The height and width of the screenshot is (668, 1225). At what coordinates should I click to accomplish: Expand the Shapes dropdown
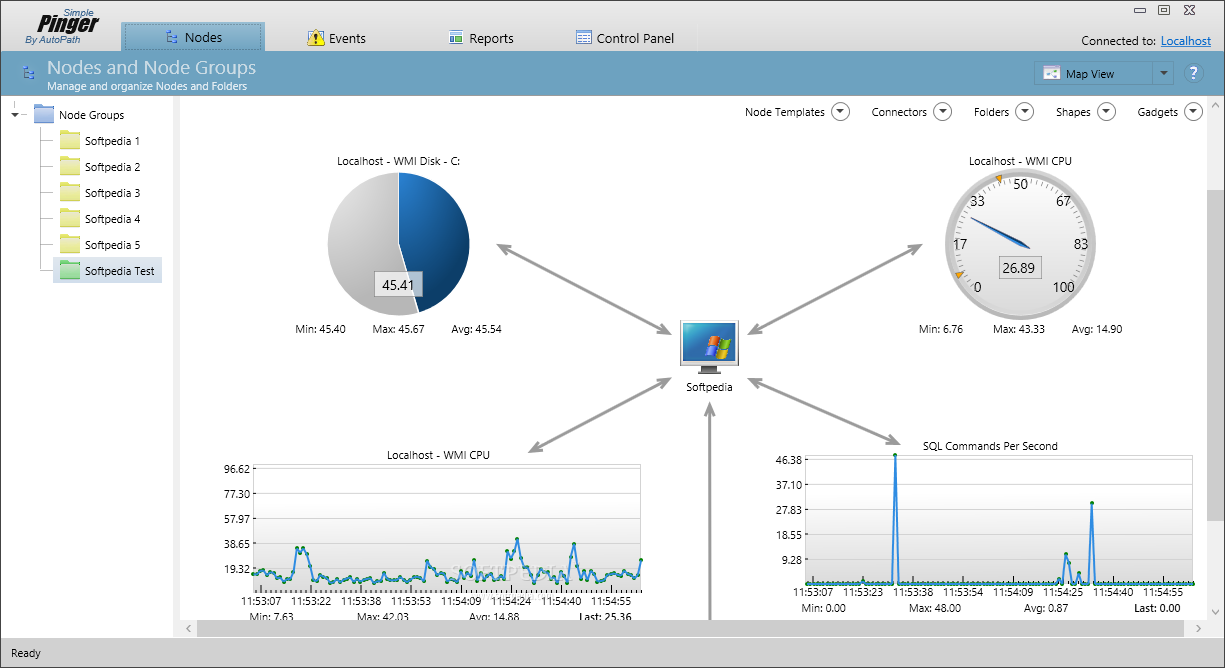1106,112
